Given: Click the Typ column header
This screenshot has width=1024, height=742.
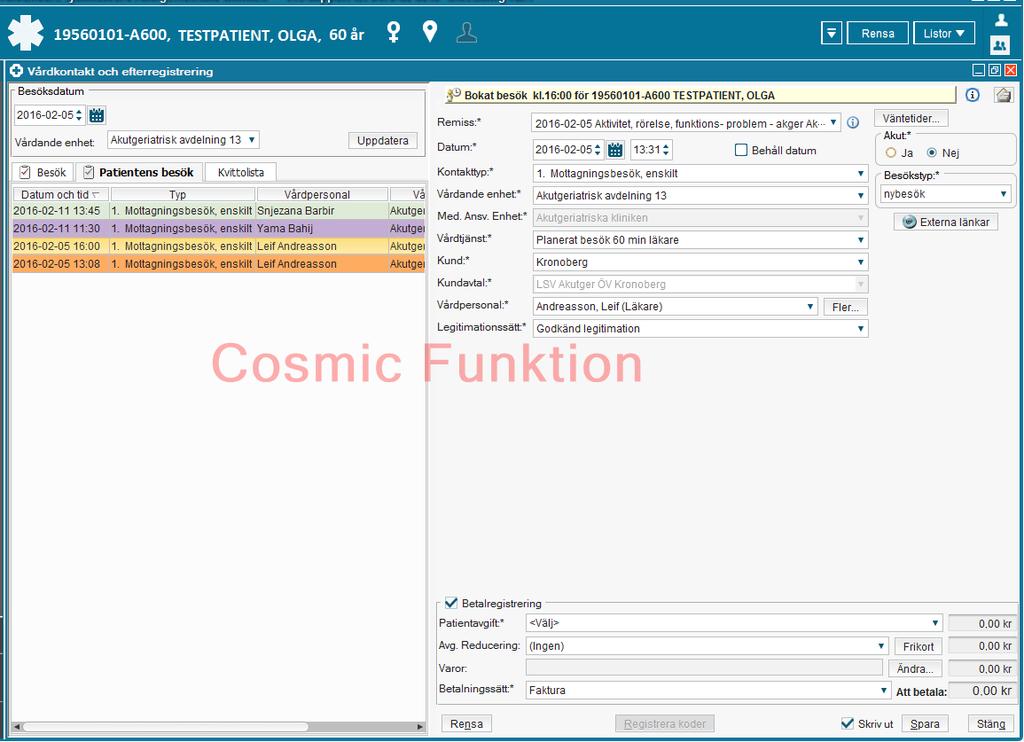Looking at the screenshot, I should (x=183, y=194).
